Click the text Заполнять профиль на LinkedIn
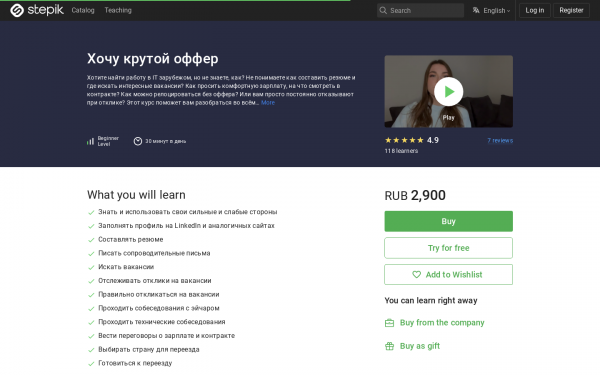 150,226
